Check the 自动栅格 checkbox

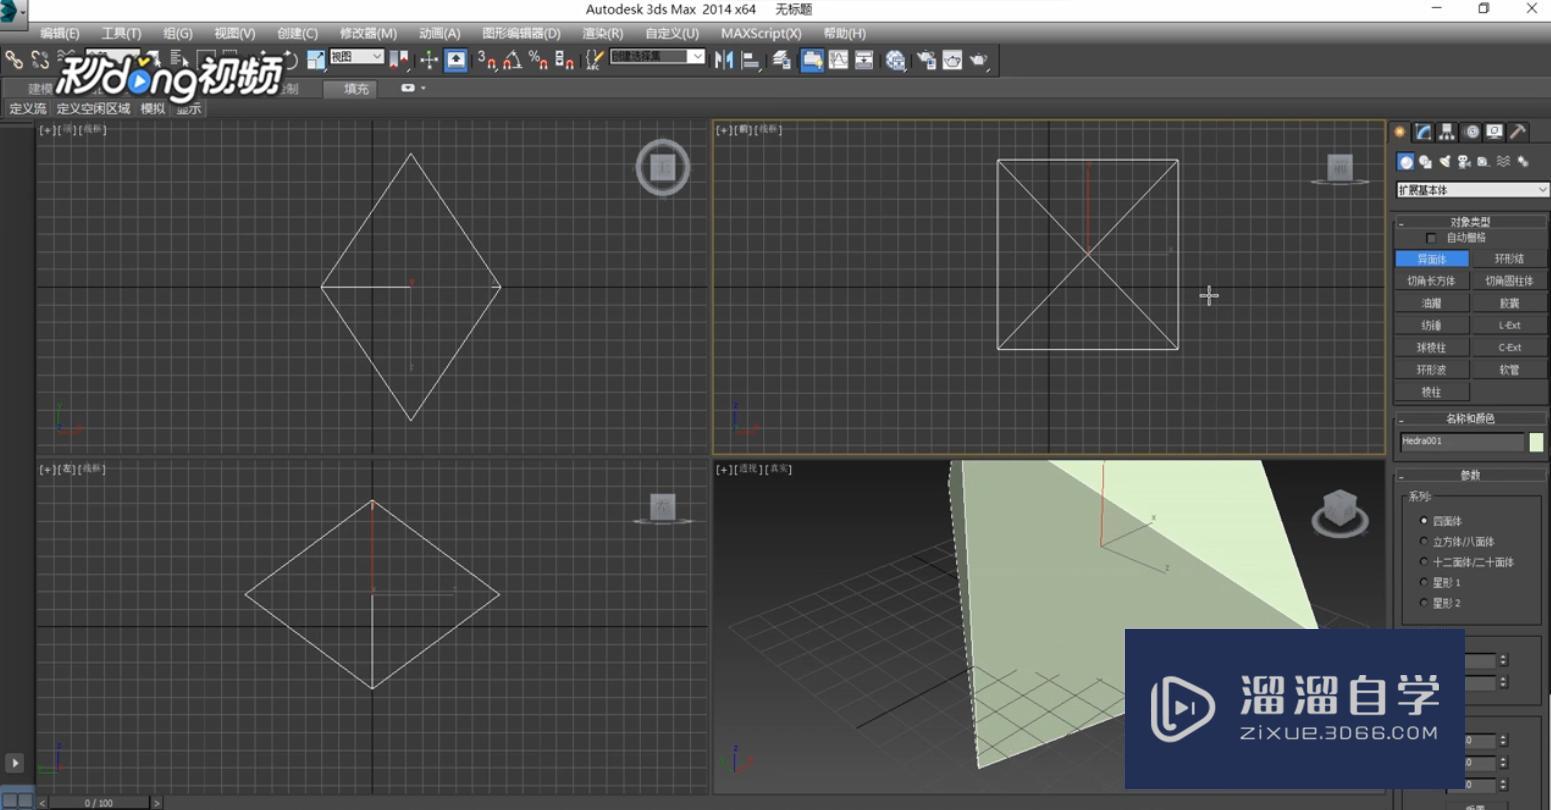1431,238
